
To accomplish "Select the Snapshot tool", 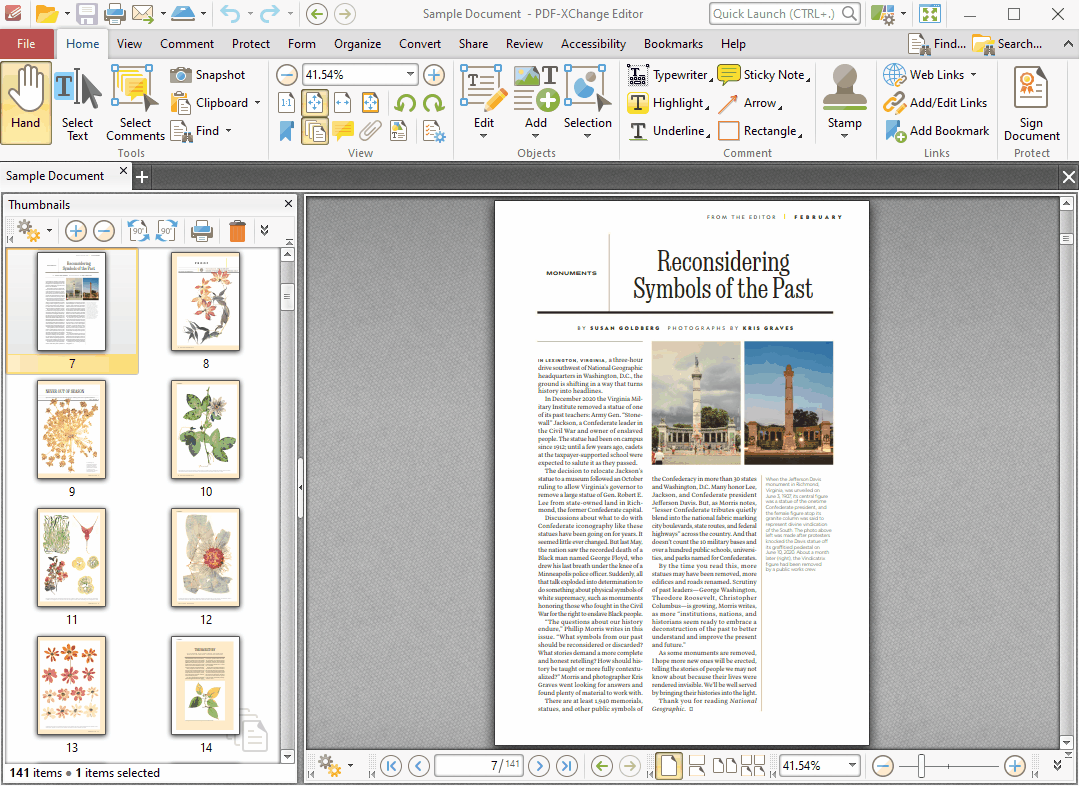I will pos(208,75).
